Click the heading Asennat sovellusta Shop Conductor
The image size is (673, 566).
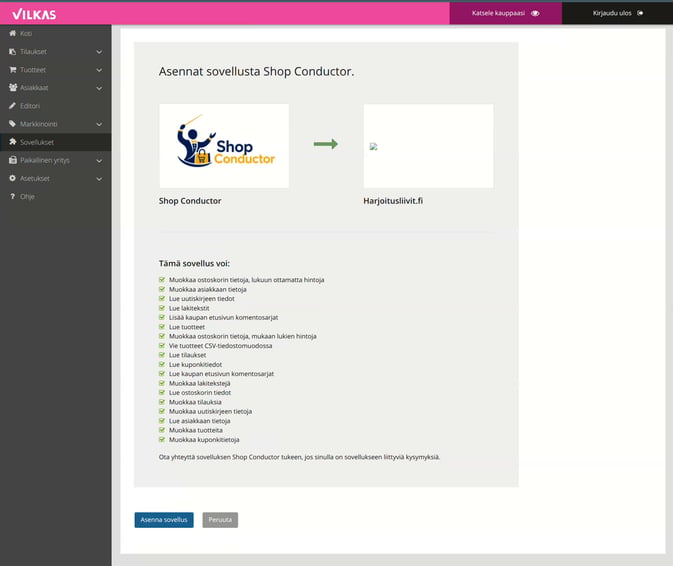(257, 71)
